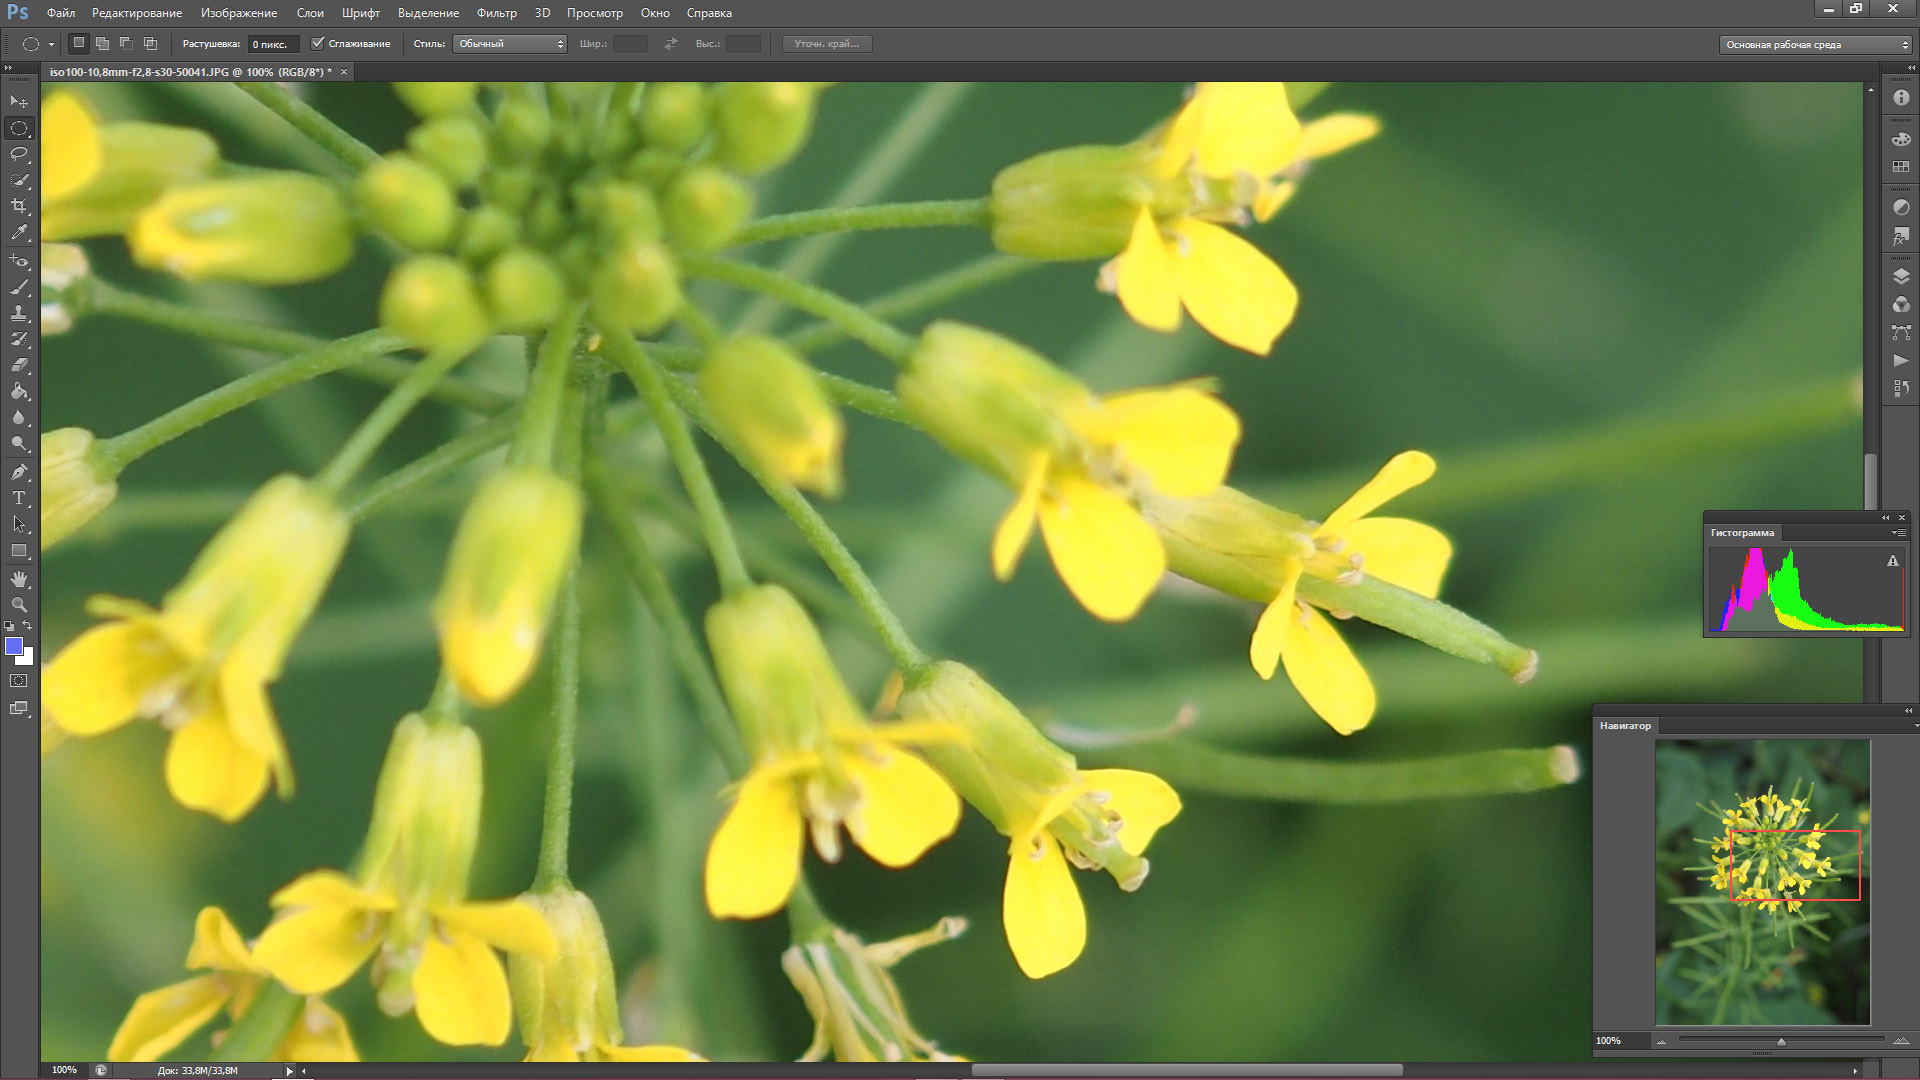The width and height of the screenshot is (1920, 1080).
Task: Click the Уточн. край button
Action: 826,44
